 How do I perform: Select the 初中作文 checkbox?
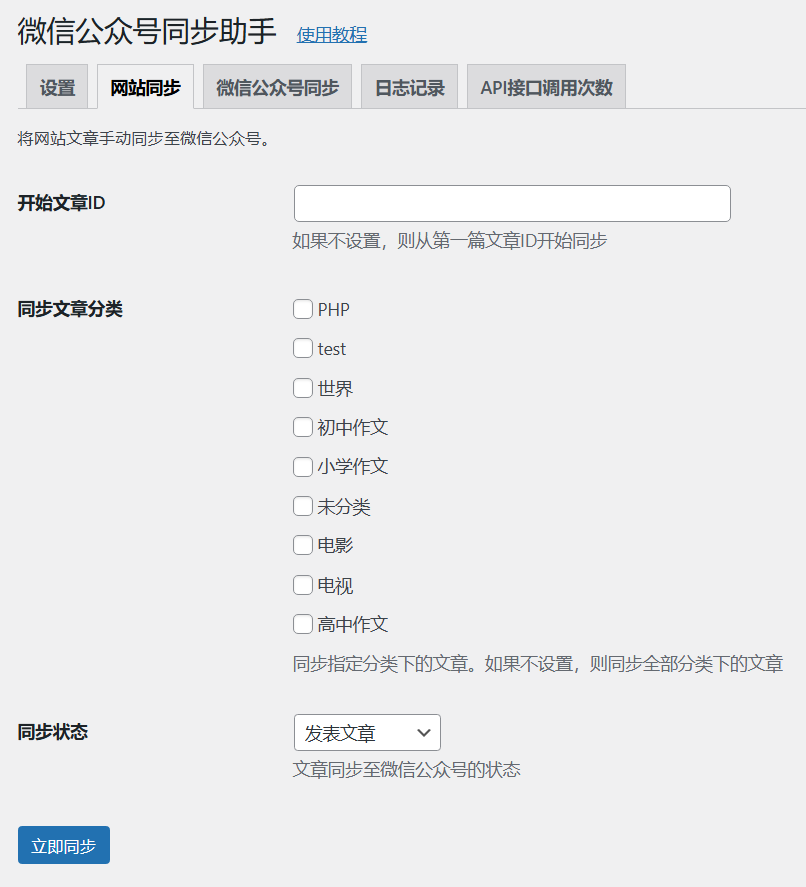pos(303,427)
